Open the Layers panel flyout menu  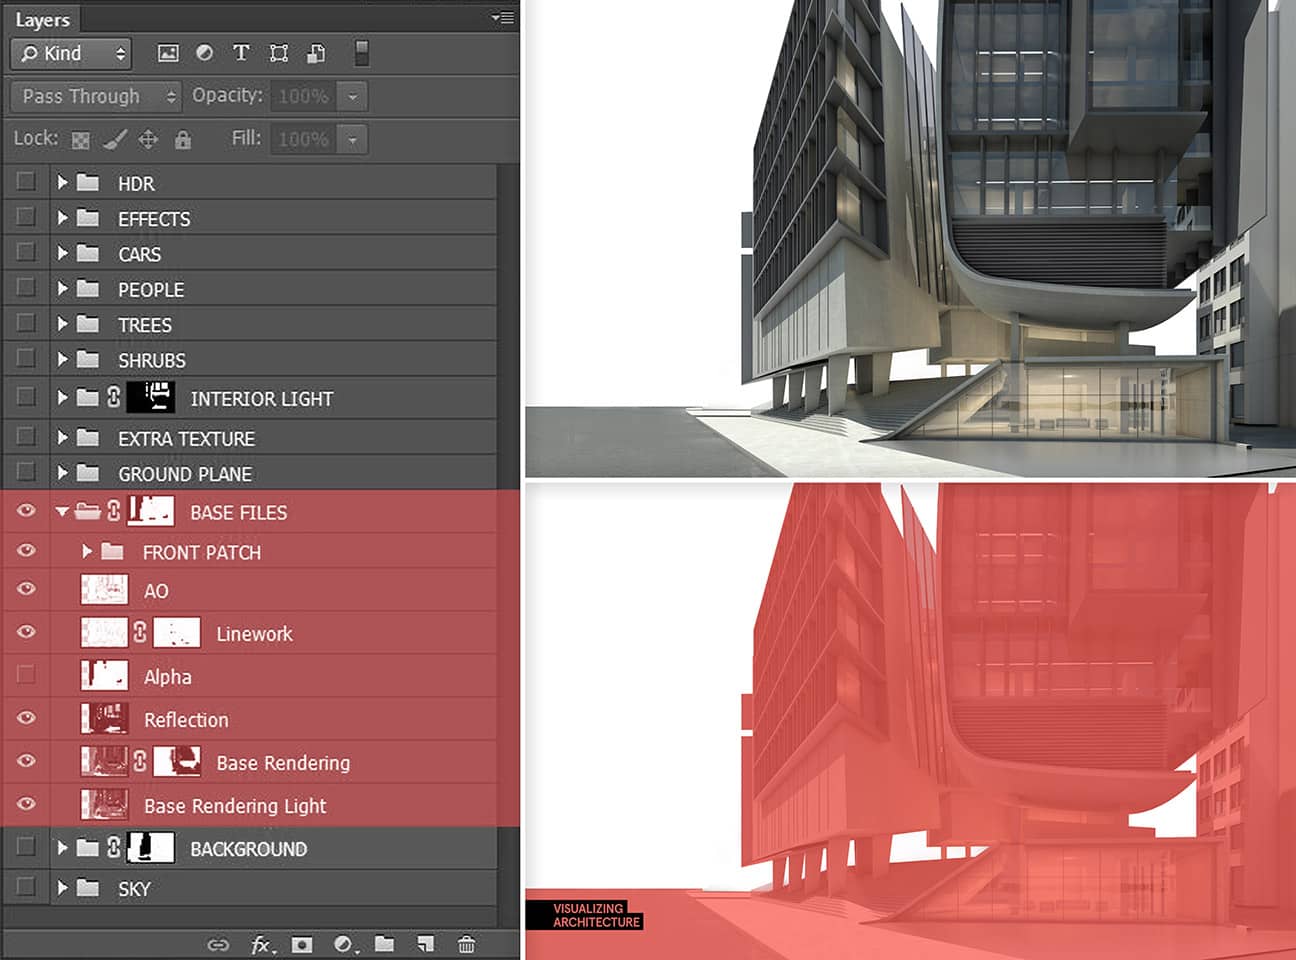[x=503, y=18]
